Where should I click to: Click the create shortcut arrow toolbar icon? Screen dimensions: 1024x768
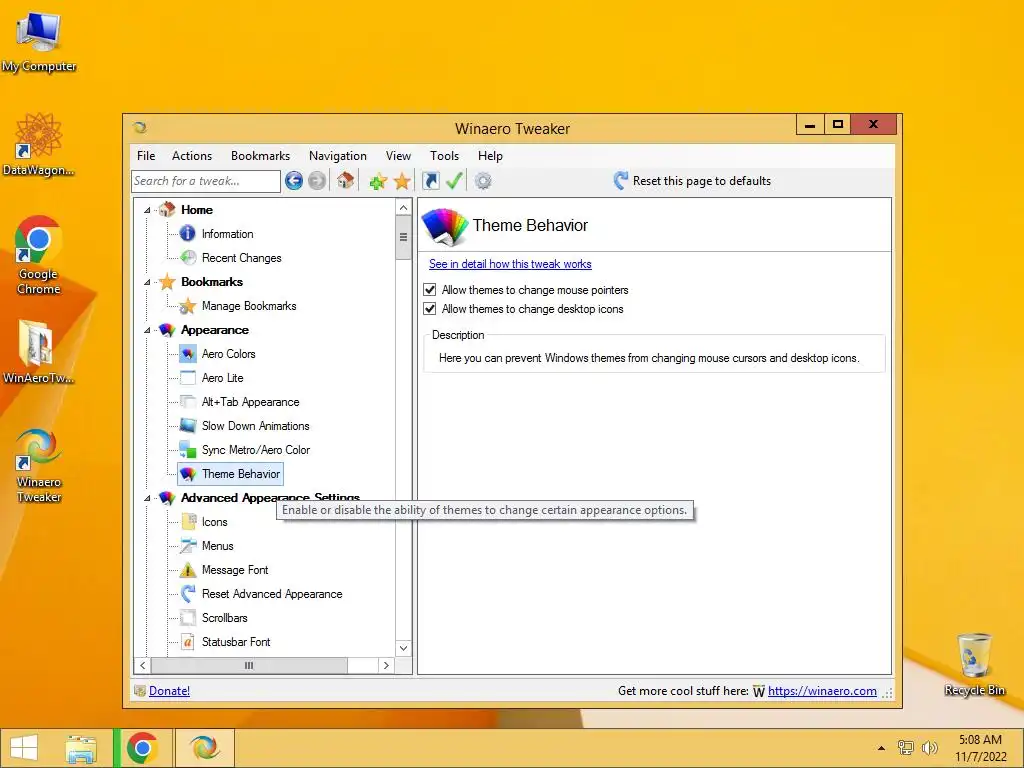[x=431, y=181]
